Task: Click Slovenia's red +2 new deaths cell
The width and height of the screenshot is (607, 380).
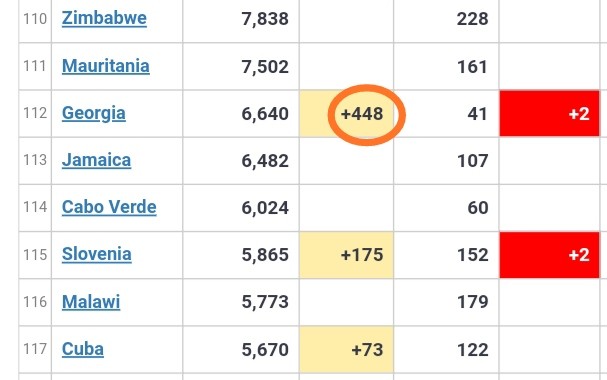Action: tap(549, 255)
